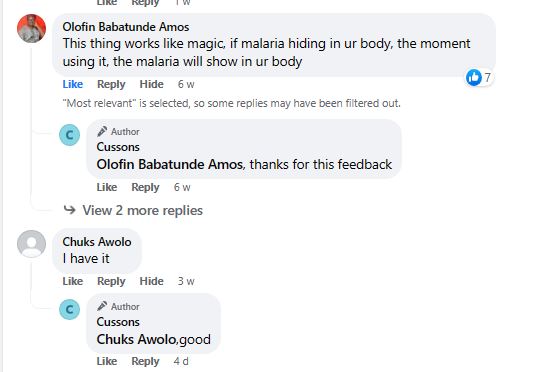The width and height of the screenshot is (534, 372).
Task: Open Olofin Babatunde Amos profile picture
Action: coord(31,28)
